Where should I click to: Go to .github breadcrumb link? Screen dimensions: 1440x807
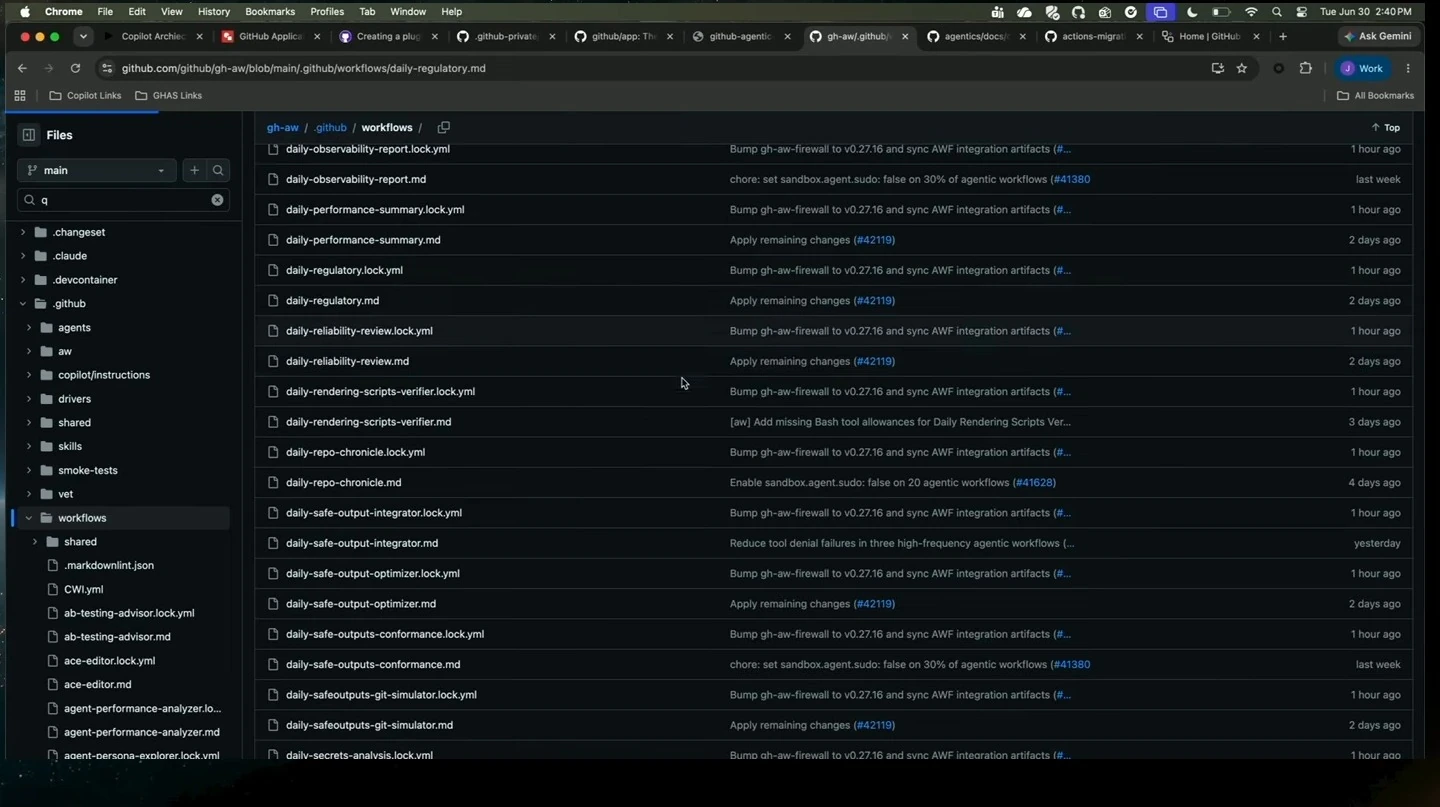point(330,128)
